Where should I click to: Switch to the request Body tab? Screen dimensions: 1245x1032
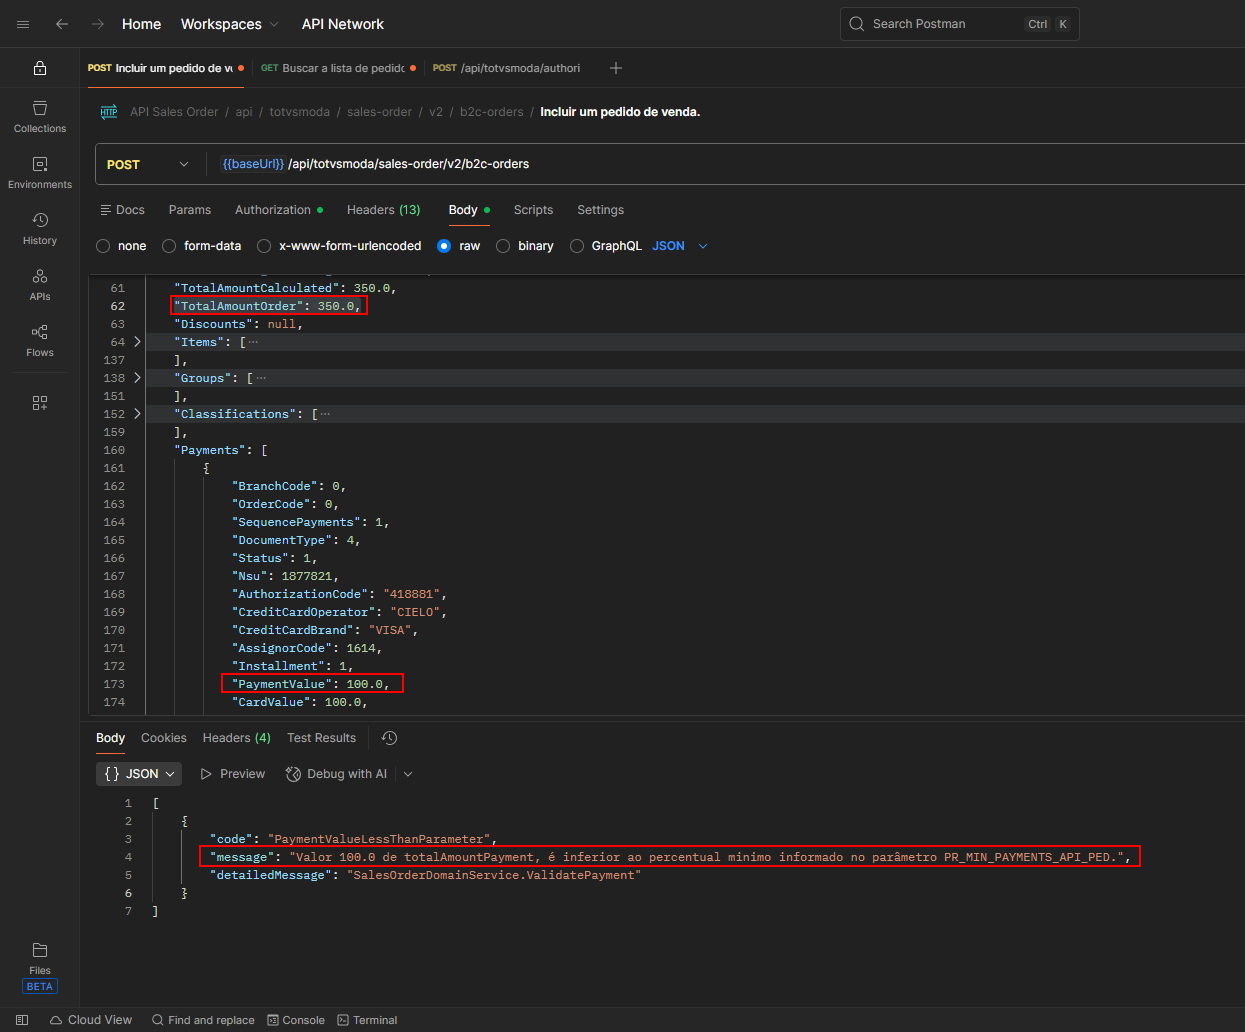[469, 210]
